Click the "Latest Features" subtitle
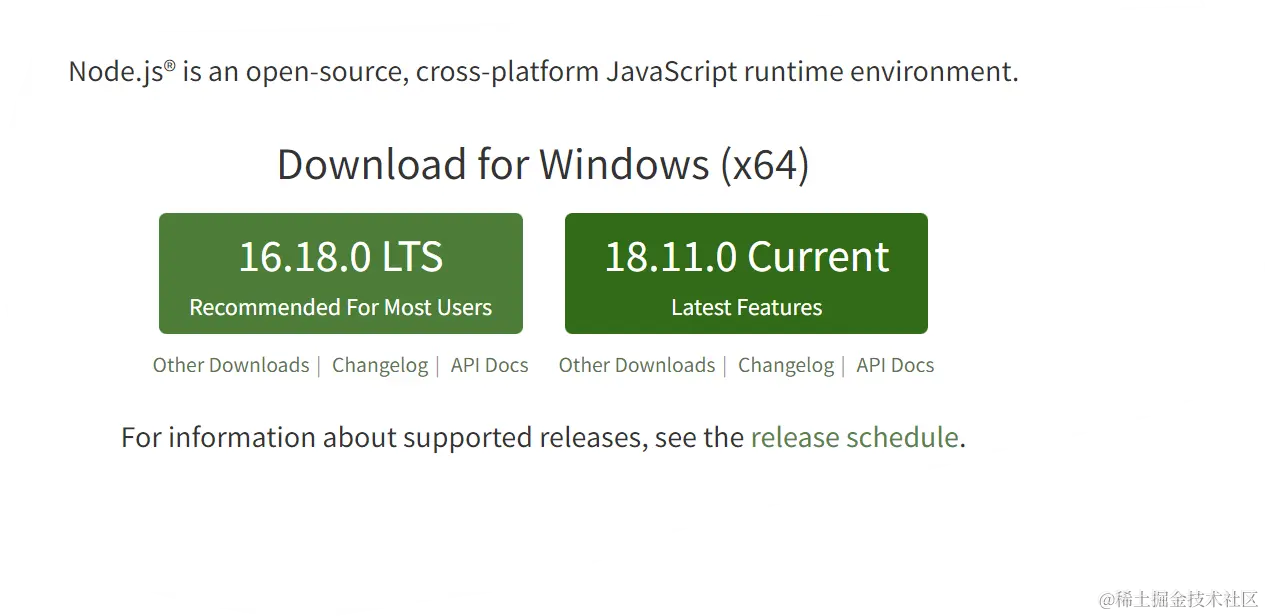Image resolution: width=1265 pixels, height=616 pixels. (x=746, y=307)
